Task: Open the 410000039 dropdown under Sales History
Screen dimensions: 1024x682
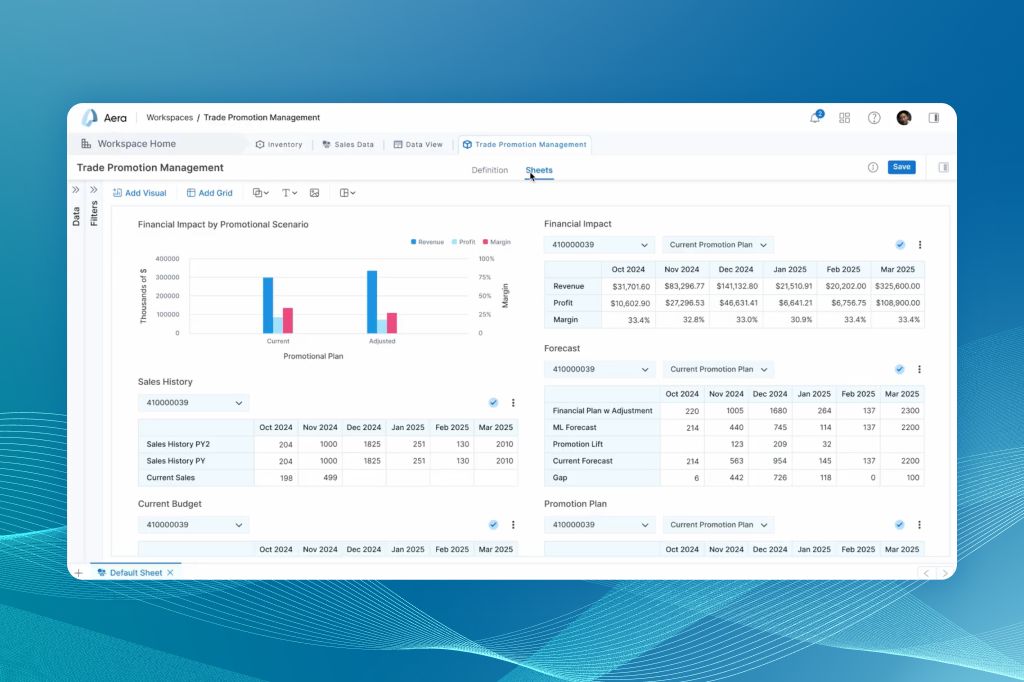Action: click(x=193, y=402)
